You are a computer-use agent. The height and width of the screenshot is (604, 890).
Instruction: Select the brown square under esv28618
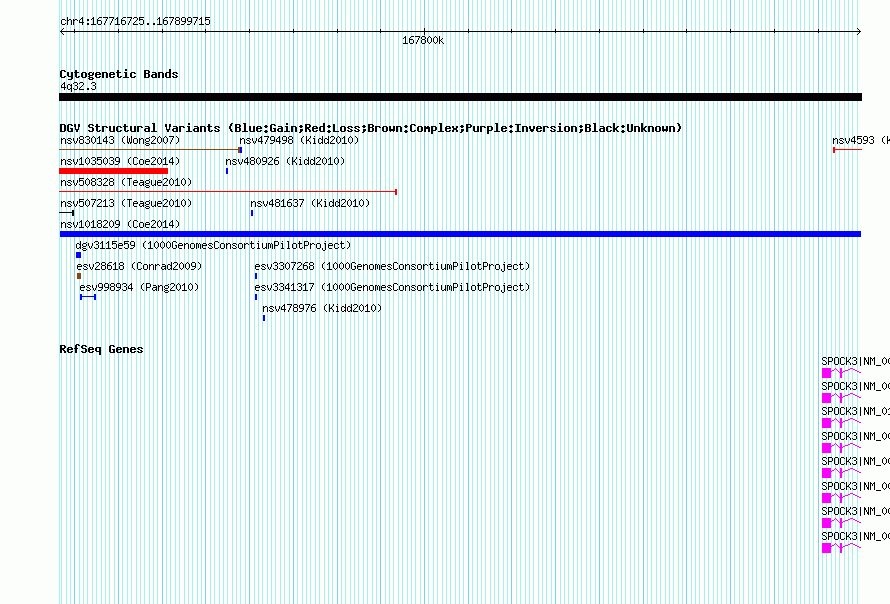[x=79, y=276]
